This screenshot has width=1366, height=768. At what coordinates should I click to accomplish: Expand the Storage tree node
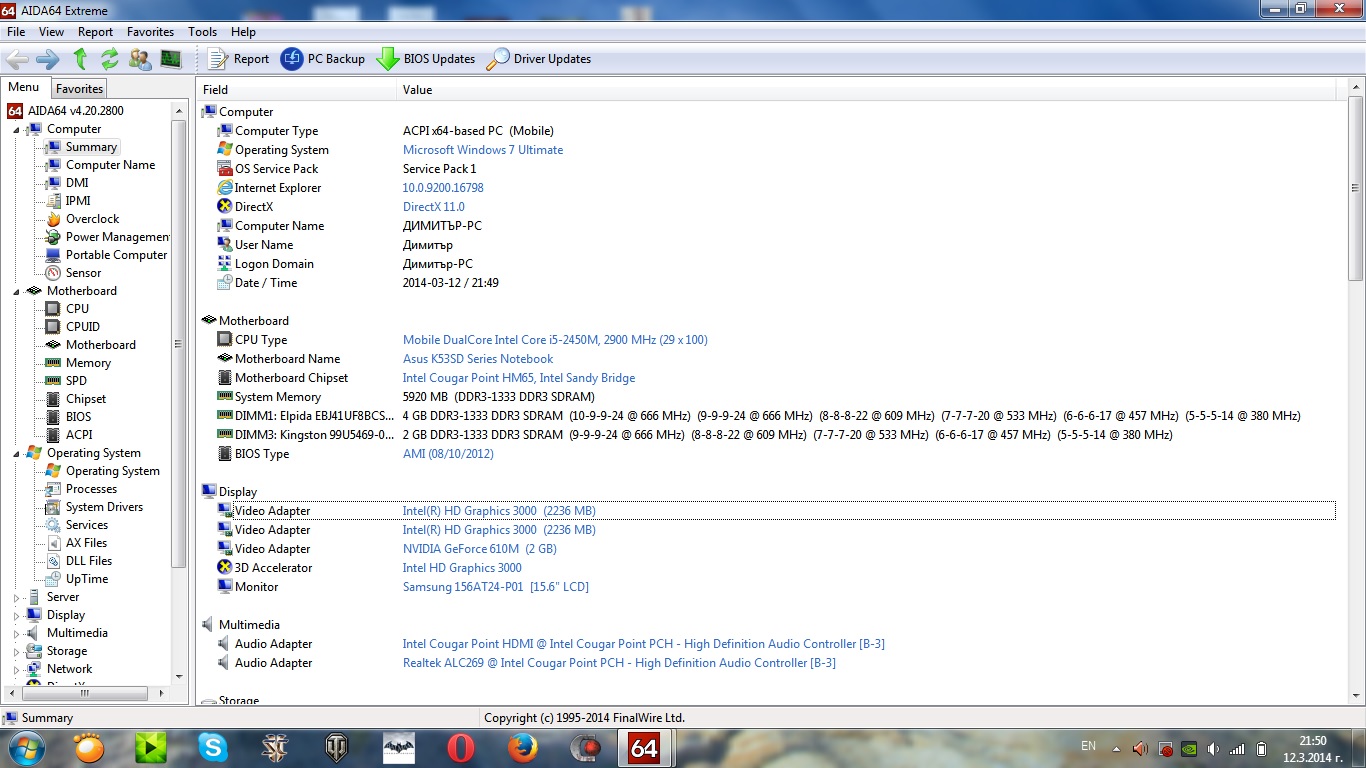click(x=17, y=652)
